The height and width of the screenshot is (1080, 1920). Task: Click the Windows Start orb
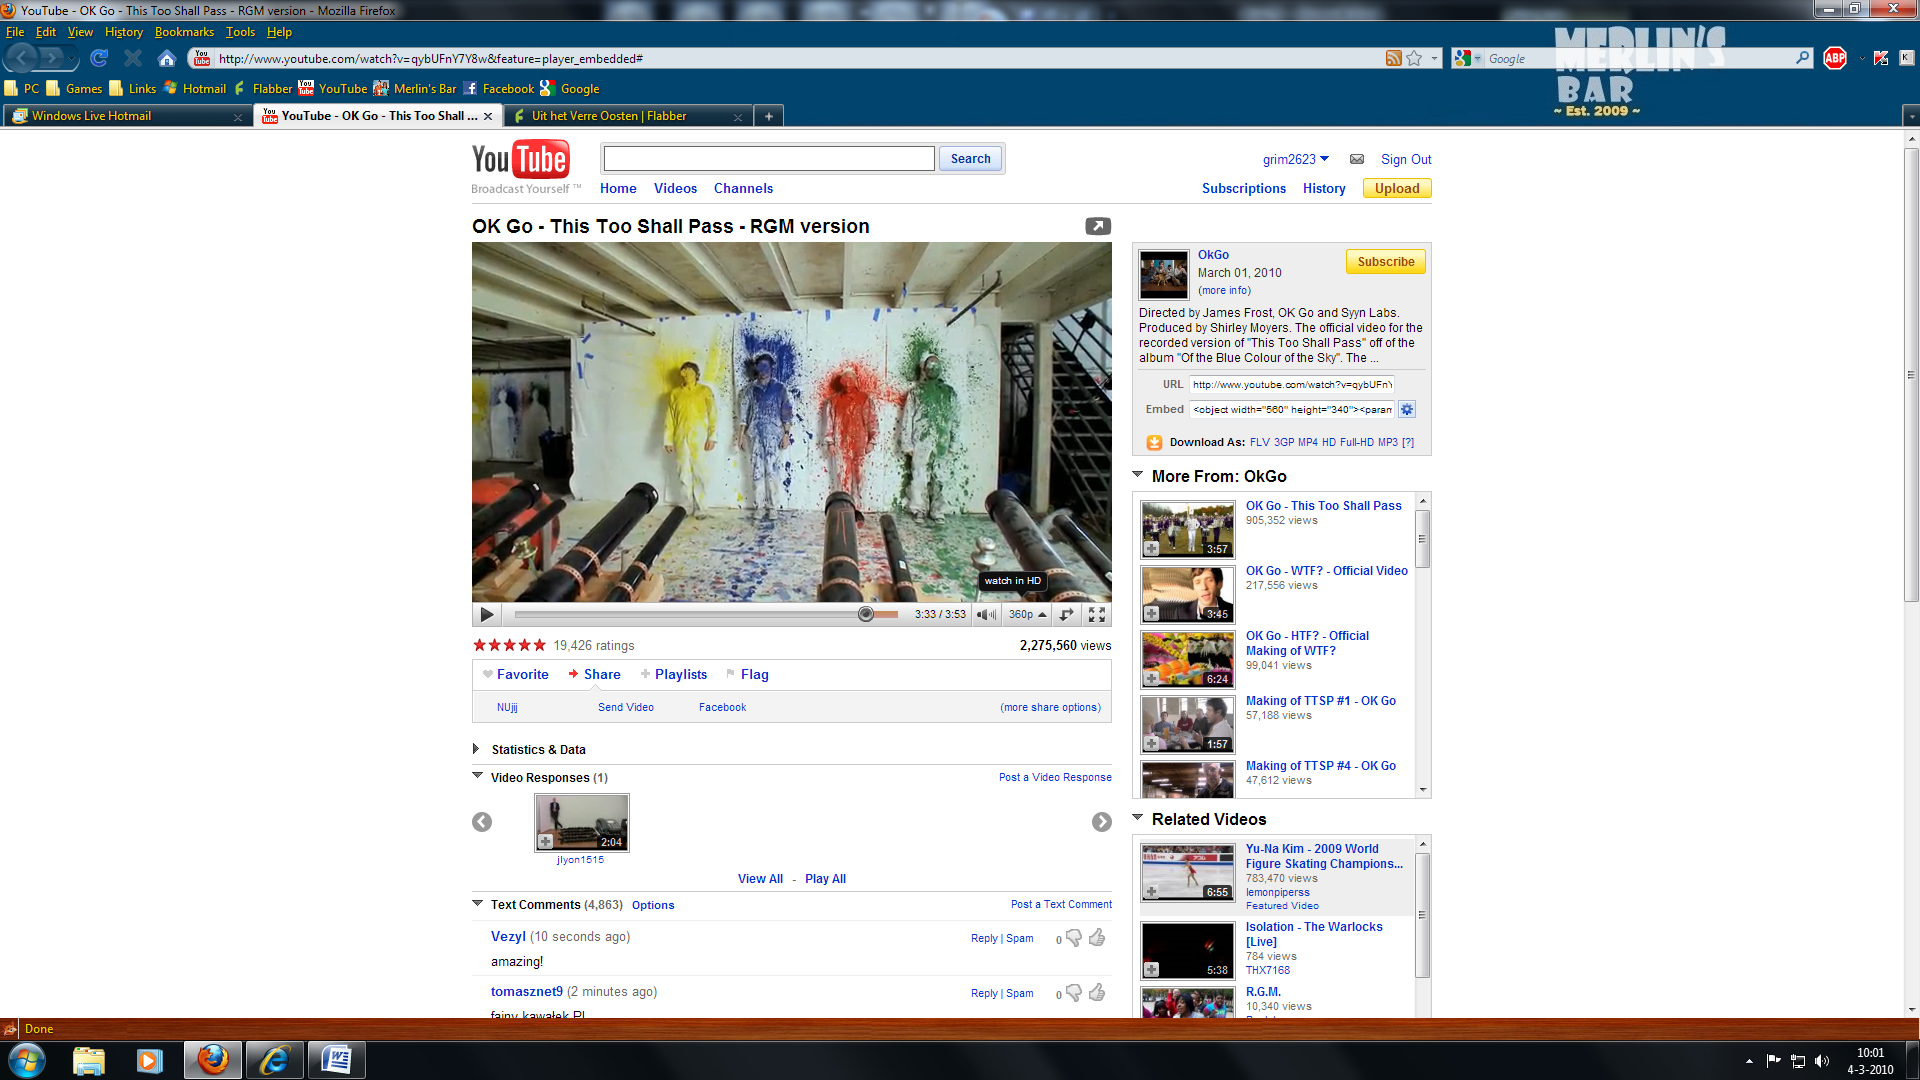(x=27, y=1060)
